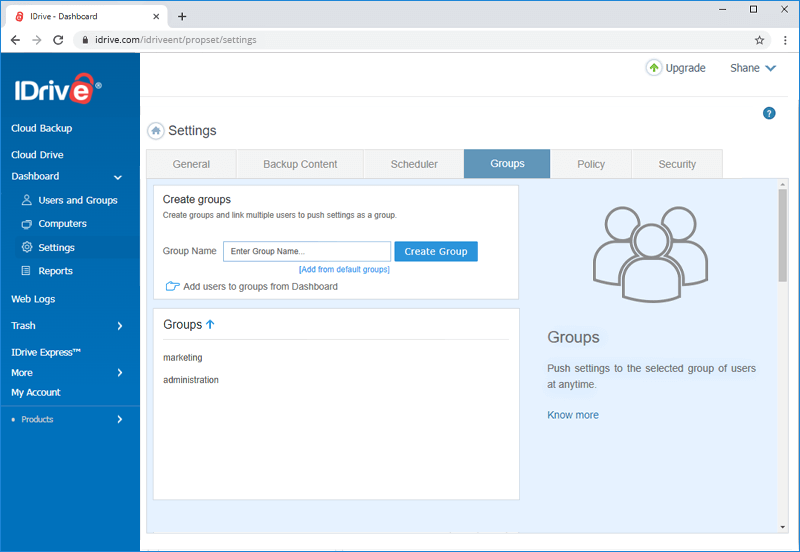Open Web Logs in sidebar
The width and height of the screenshot is (800, 552).
pyautogui.click(x=33, y=299)
